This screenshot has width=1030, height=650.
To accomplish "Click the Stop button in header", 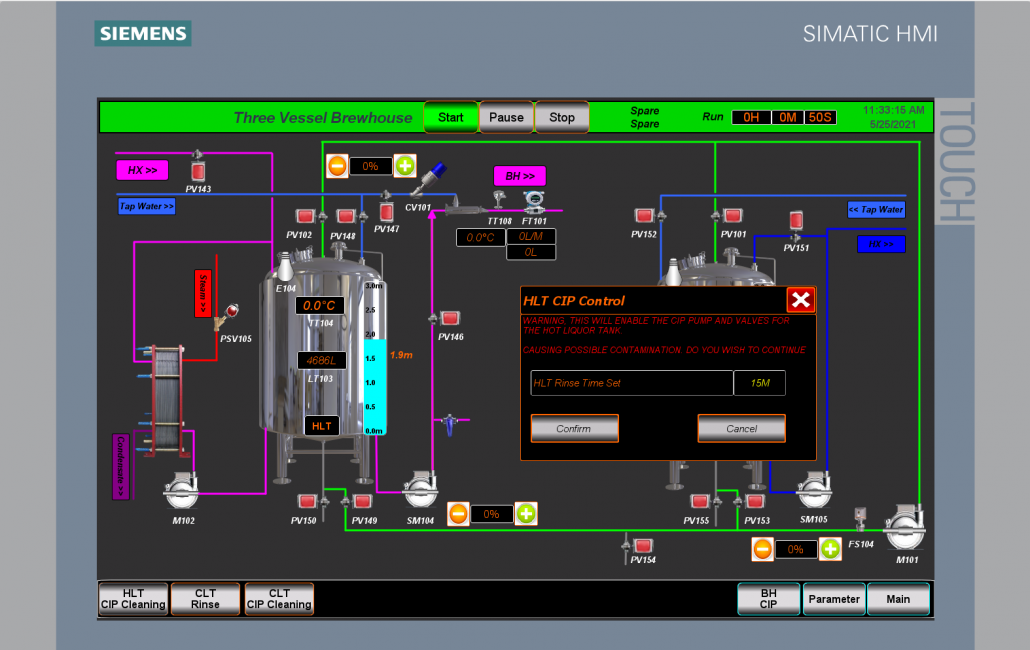I will click(562, 118).
